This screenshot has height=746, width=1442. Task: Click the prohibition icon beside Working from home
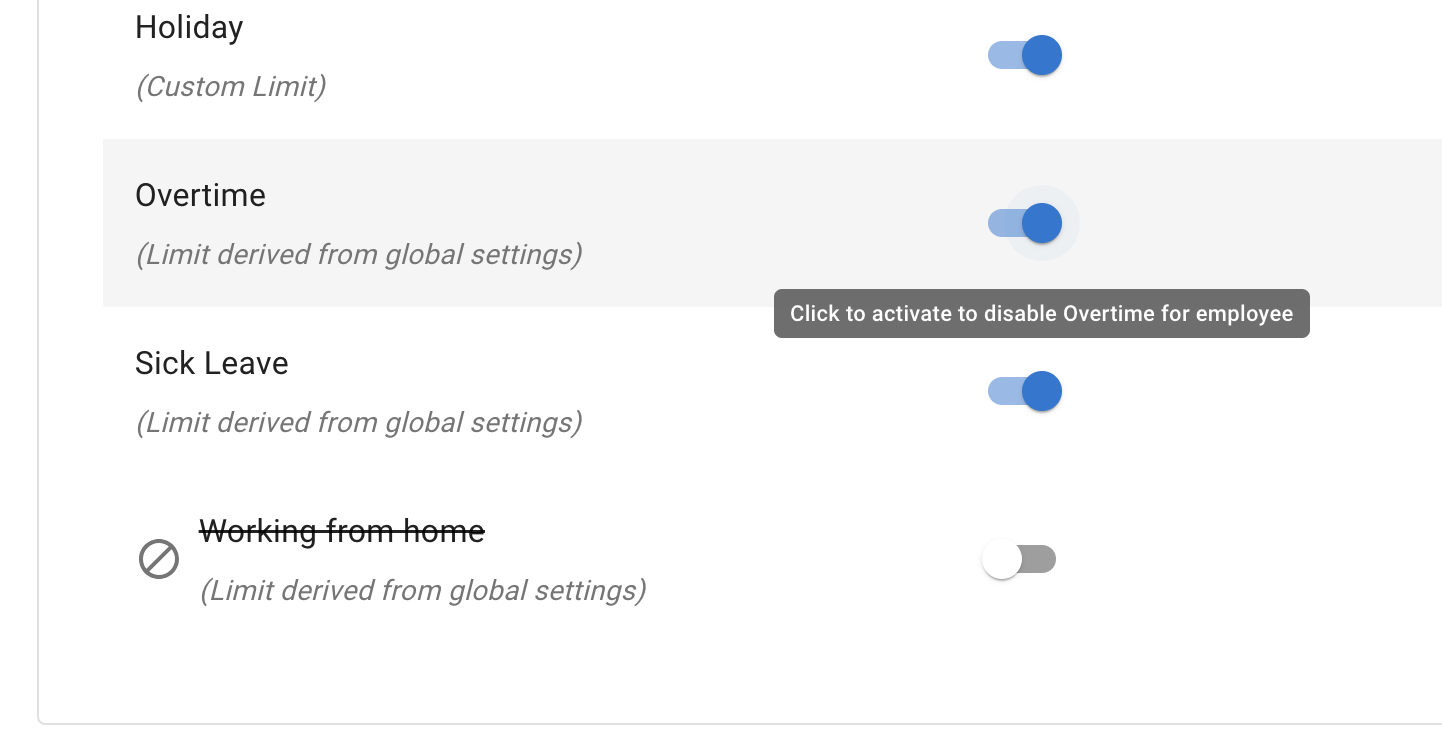tap(157, 559)
